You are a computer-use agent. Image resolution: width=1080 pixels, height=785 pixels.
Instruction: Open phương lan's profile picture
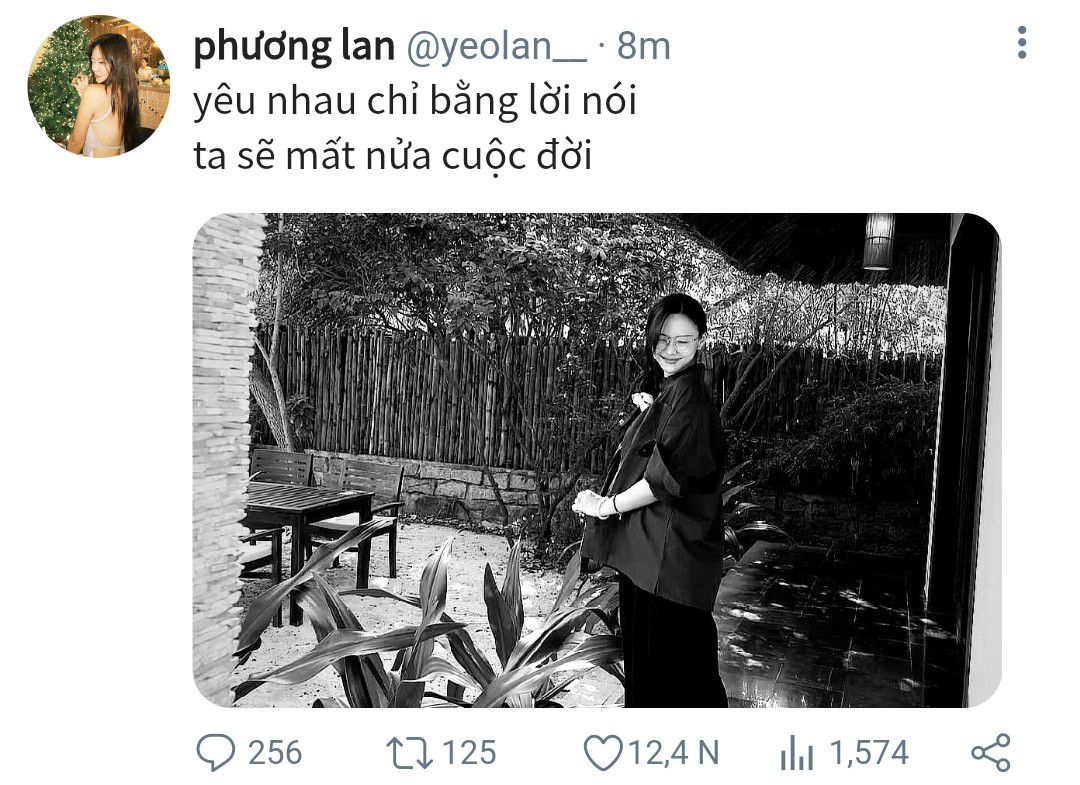[x=98, y=87]
